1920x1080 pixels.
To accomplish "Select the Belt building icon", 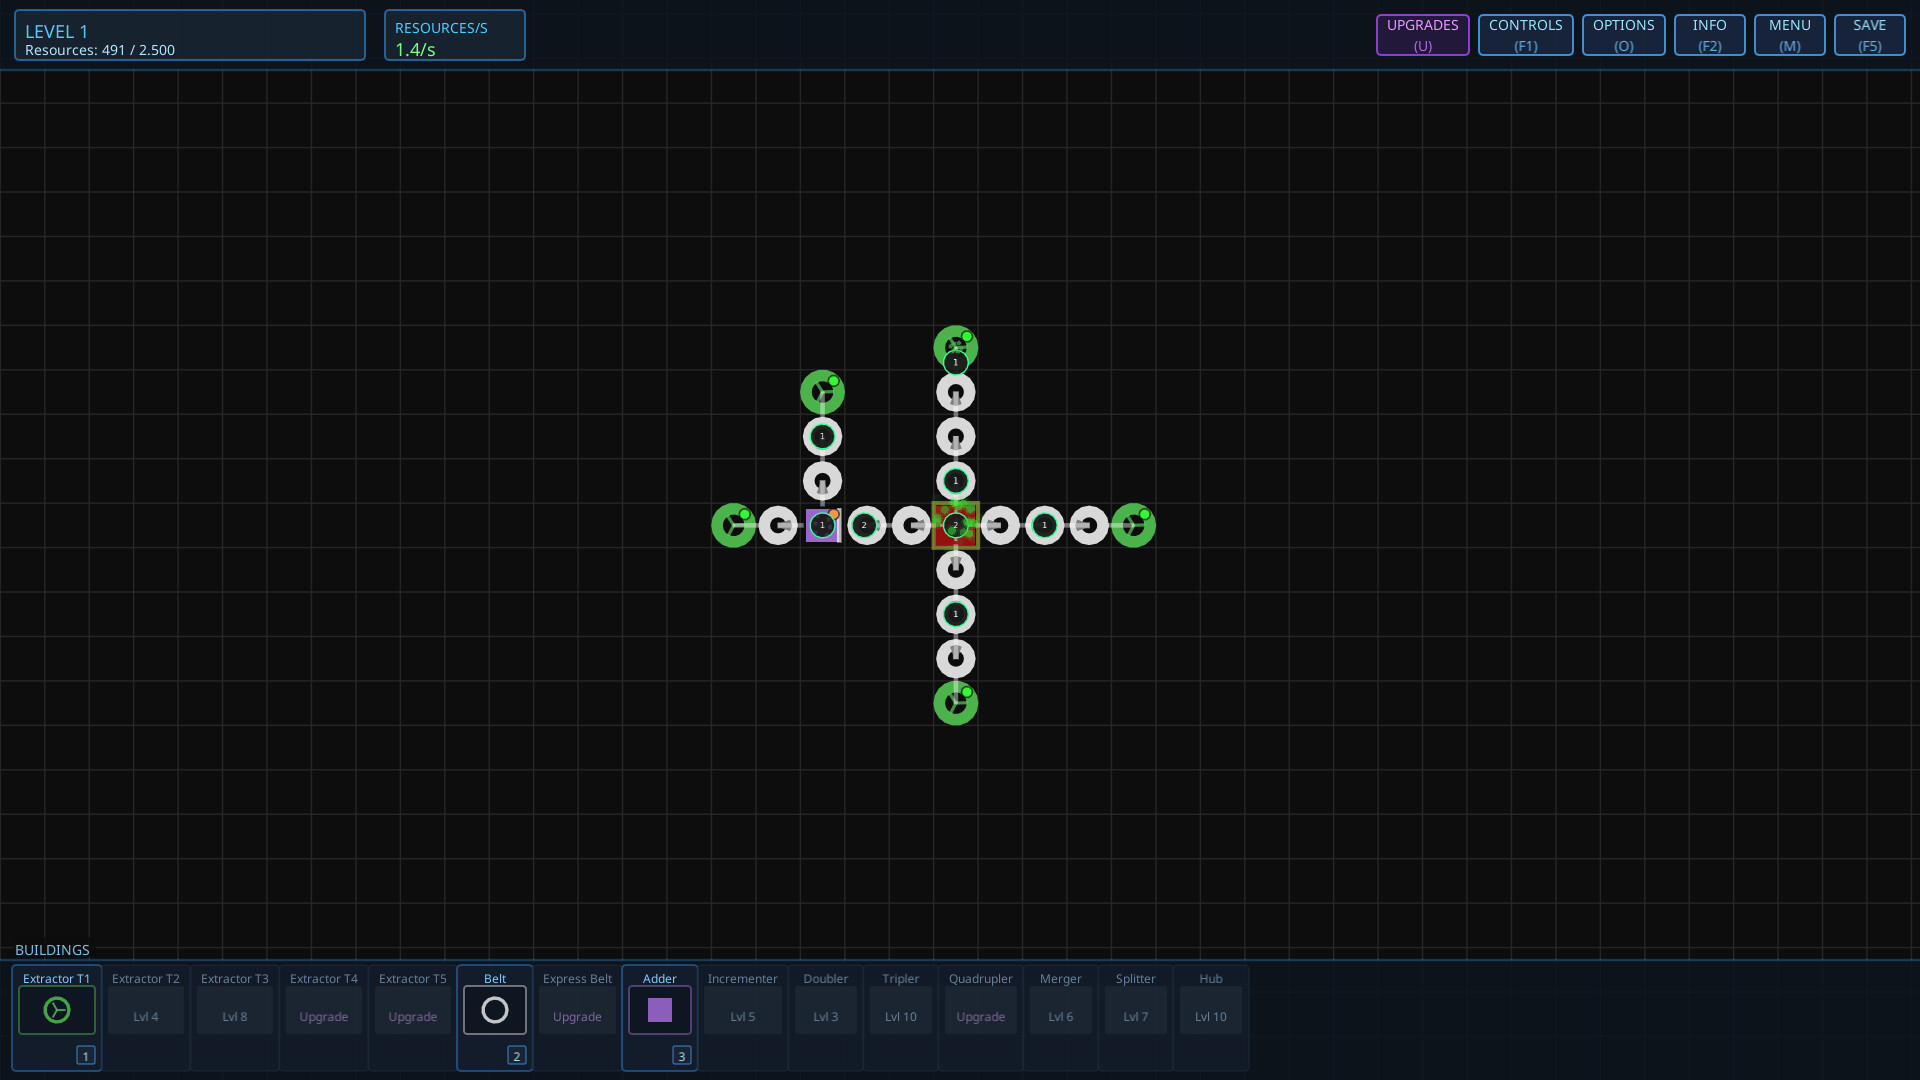I will [494, 1010].
